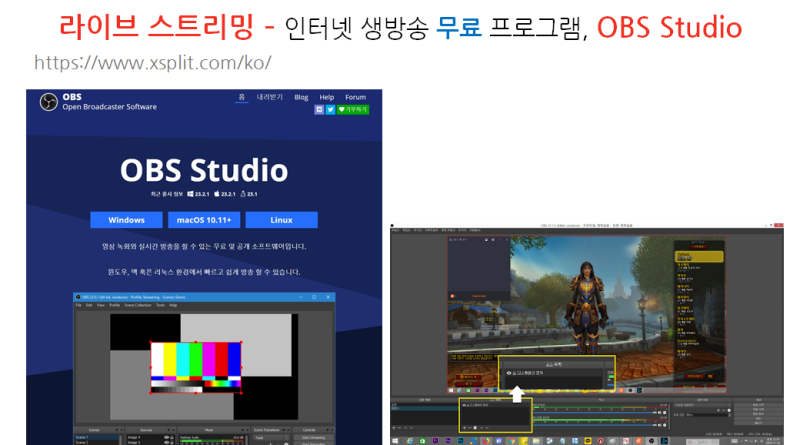Download OBS Studio for macOS 10.11+
Viewport: 800px width, 445px height.
204,220
